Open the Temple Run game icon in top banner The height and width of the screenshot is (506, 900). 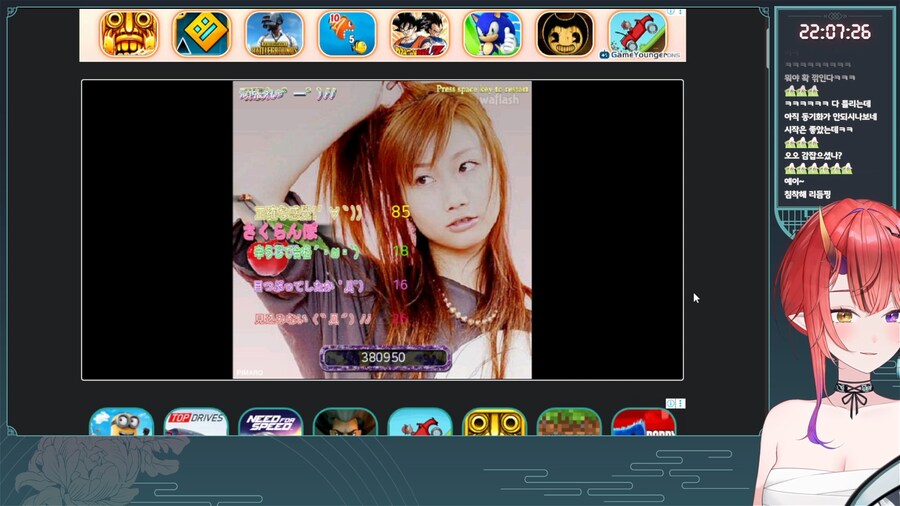129,34
